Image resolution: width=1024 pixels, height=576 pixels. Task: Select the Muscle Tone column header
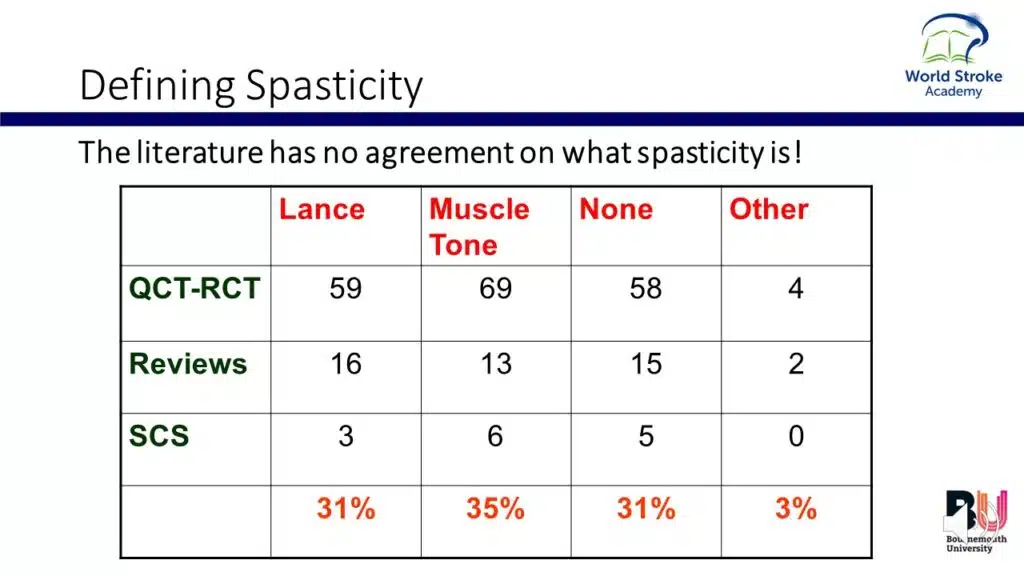pyautogui.click(x=479, y=227)
